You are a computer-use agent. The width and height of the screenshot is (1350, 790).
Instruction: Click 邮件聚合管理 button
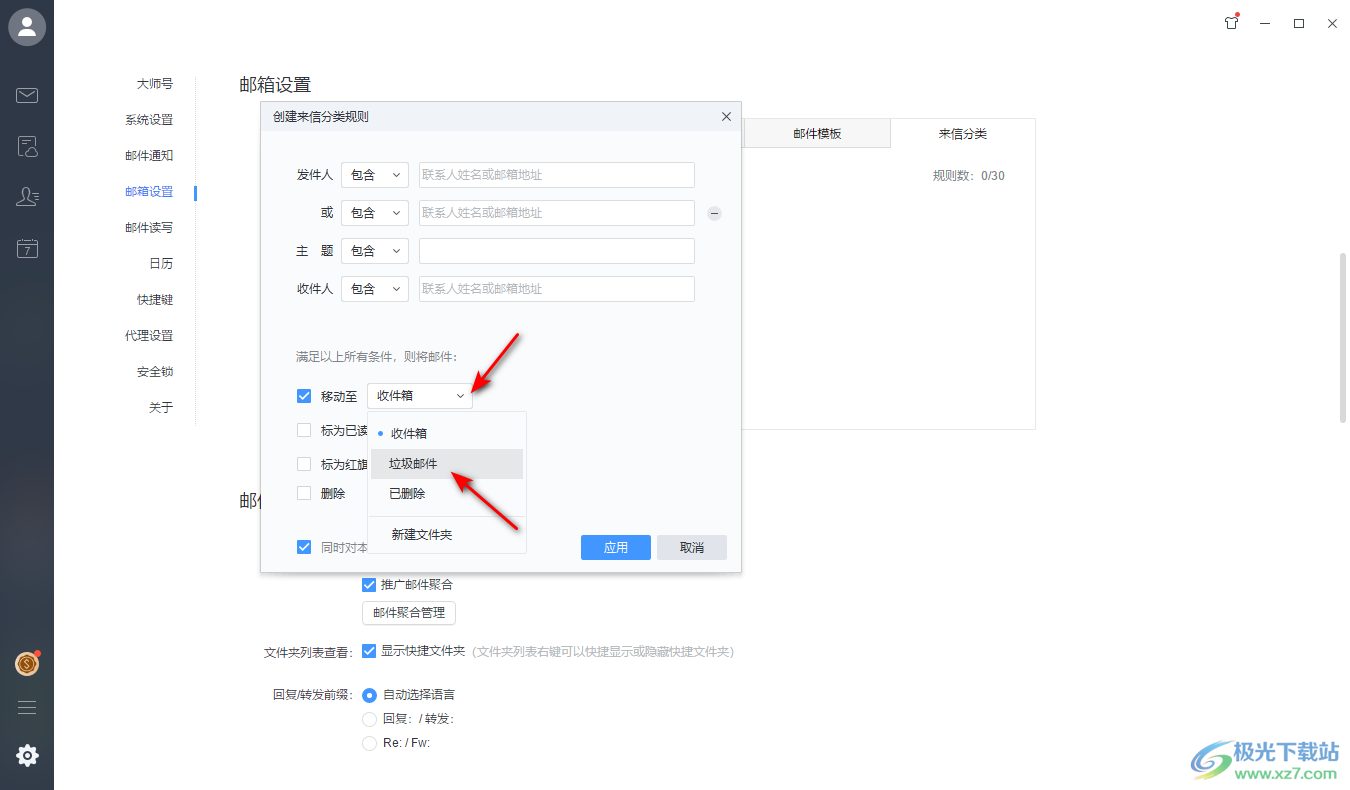(409, 613)
